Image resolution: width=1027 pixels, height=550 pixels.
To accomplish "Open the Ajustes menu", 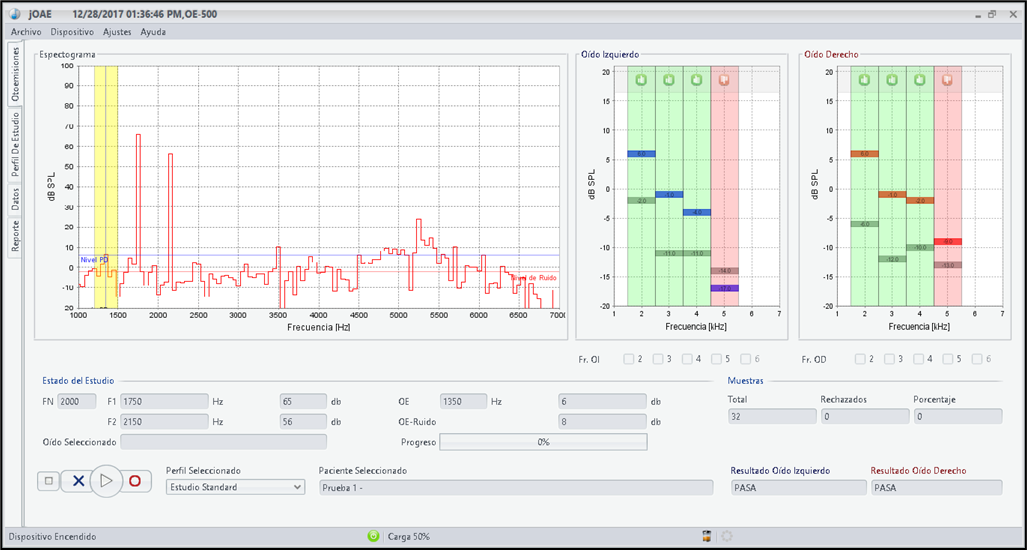I will point(117,31).
